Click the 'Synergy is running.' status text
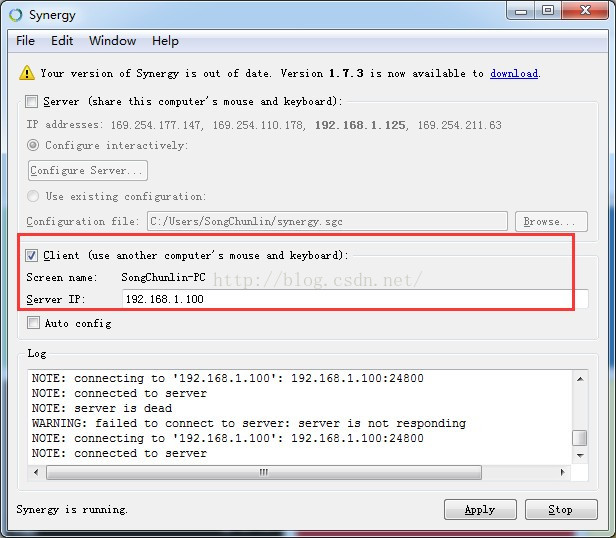 72,509
